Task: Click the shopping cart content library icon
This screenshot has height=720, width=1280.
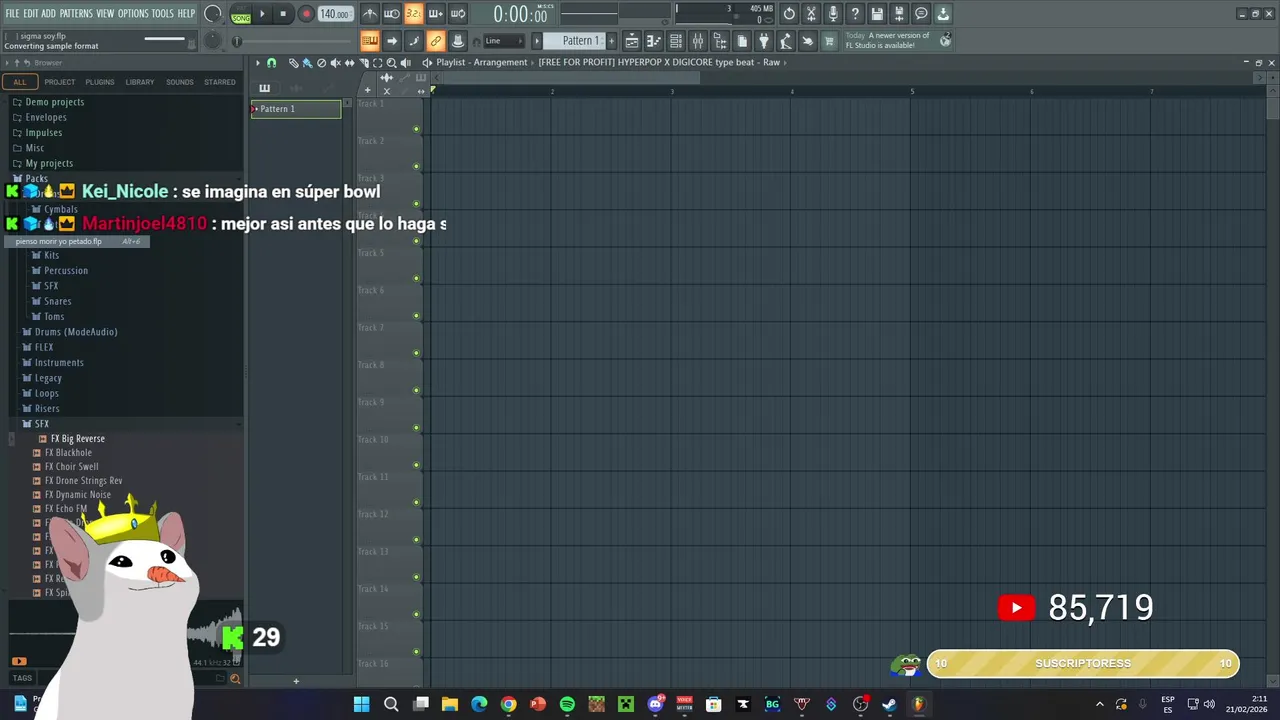Action: coord(829,41)
